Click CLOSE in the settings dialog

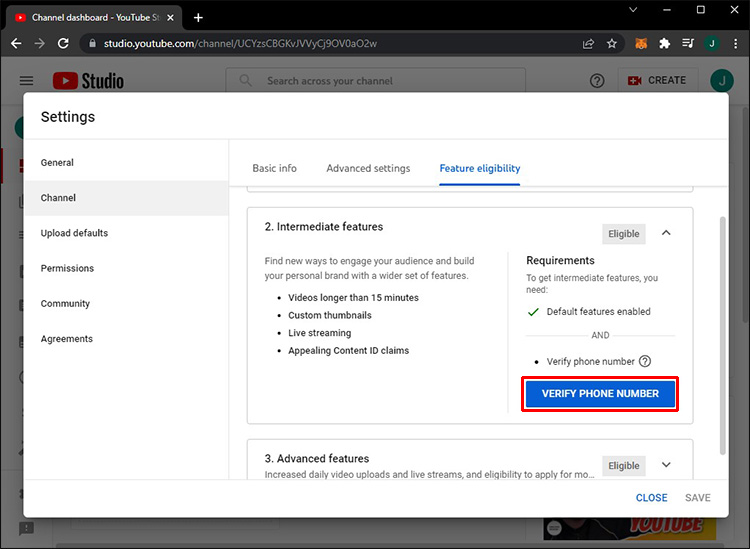651,498
